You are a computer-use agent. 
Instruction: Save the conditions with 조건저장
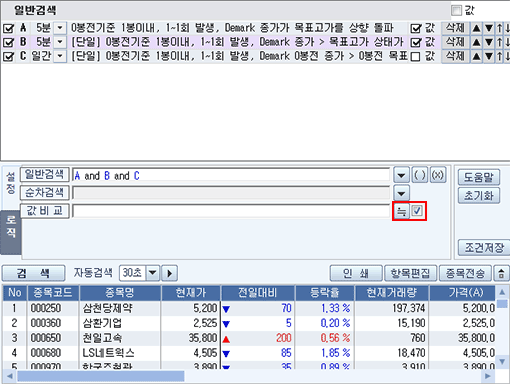click(484, 248)
